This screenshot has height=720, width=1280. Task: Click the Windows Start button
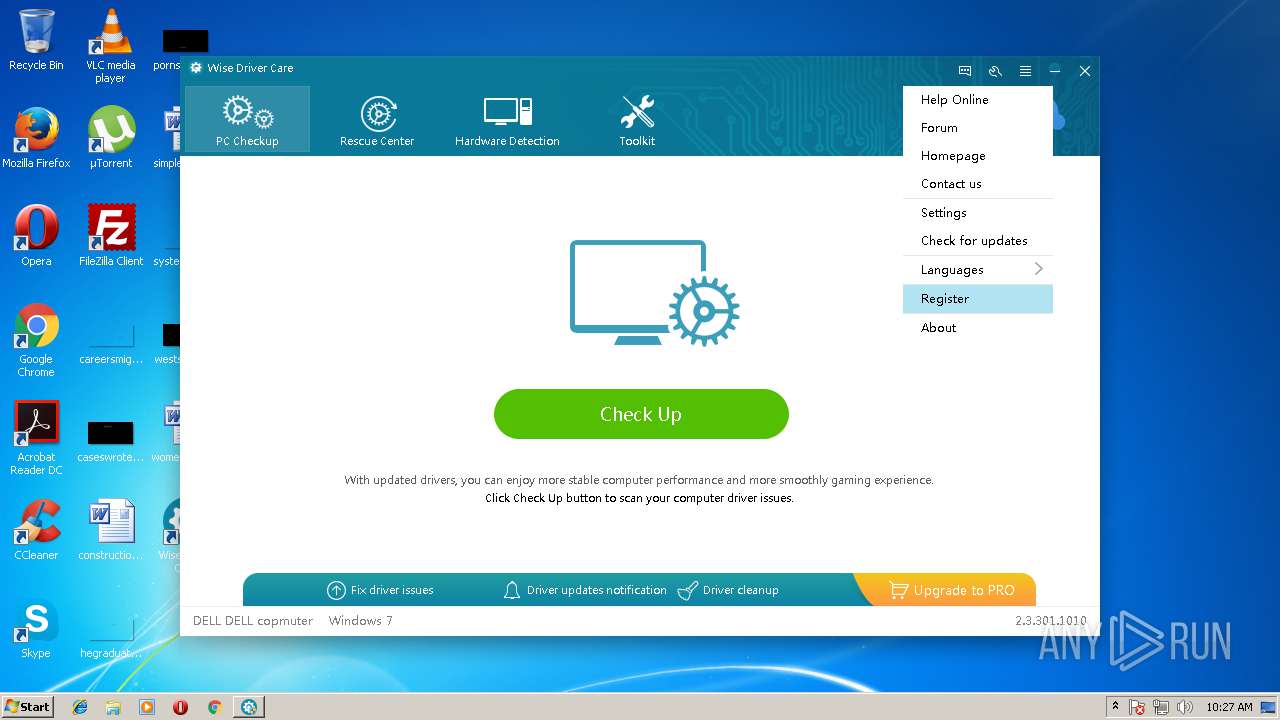pos(27,706)
